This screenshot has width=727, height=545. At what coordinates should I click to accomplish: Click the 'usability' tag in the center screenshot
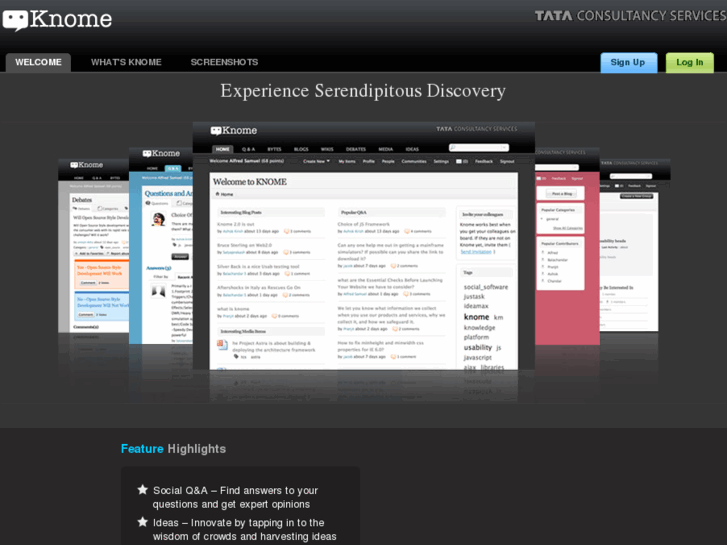point(478,347)
